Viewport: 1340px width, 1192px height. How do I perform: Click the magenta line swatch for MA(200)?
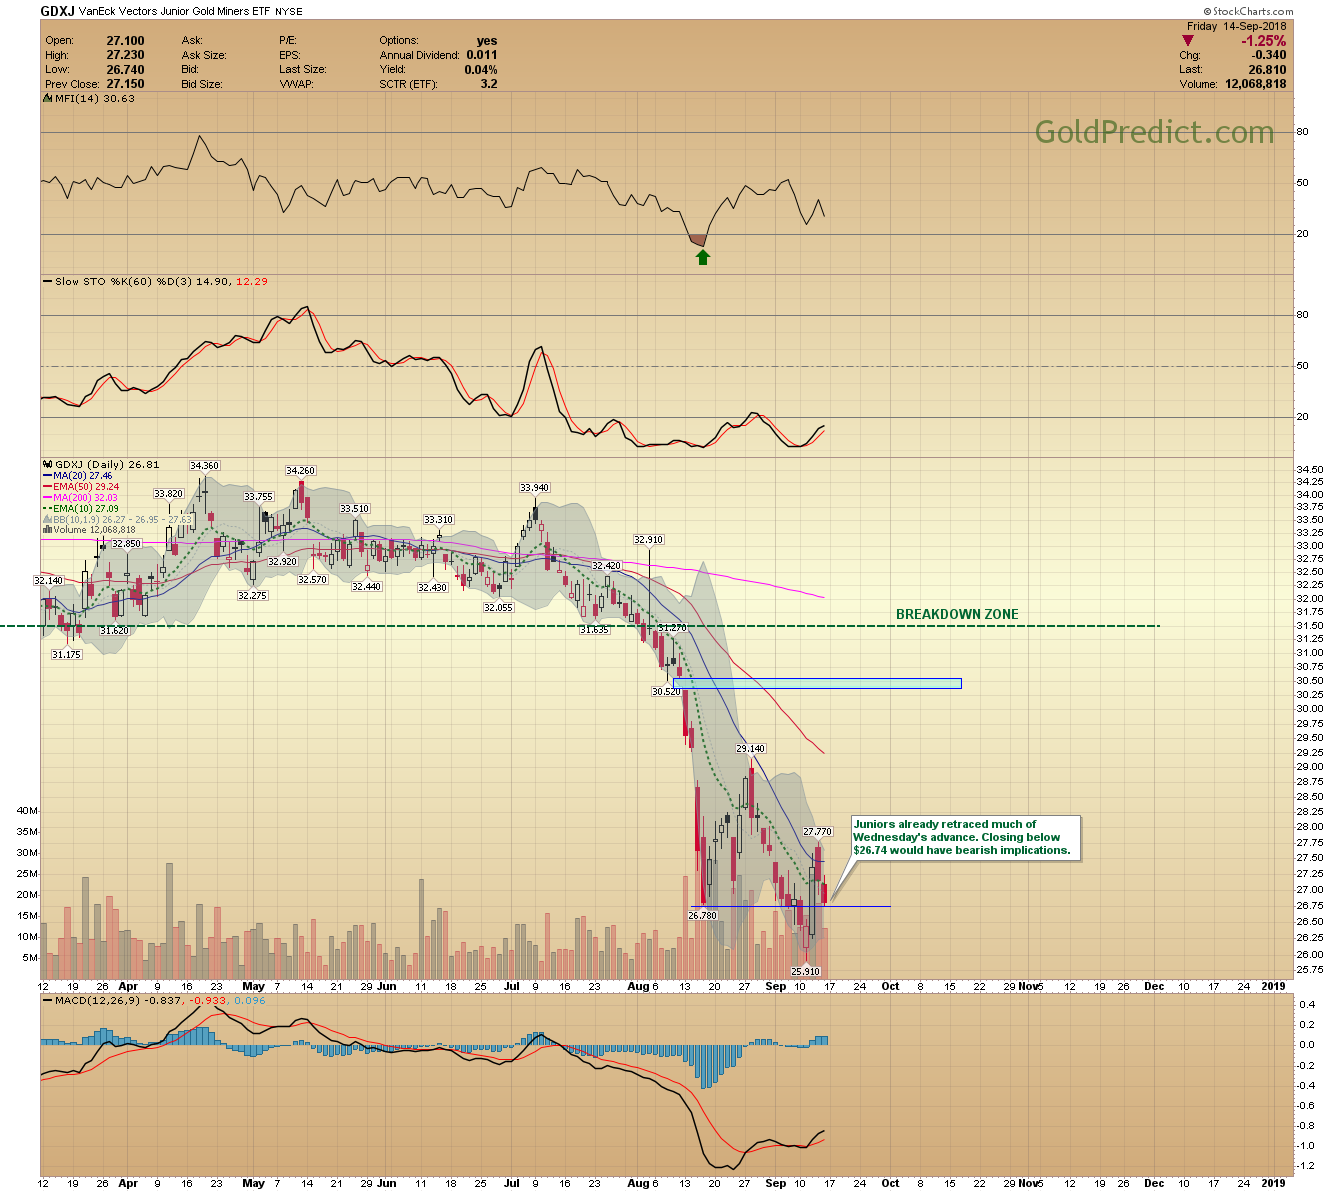coord(48,498)
